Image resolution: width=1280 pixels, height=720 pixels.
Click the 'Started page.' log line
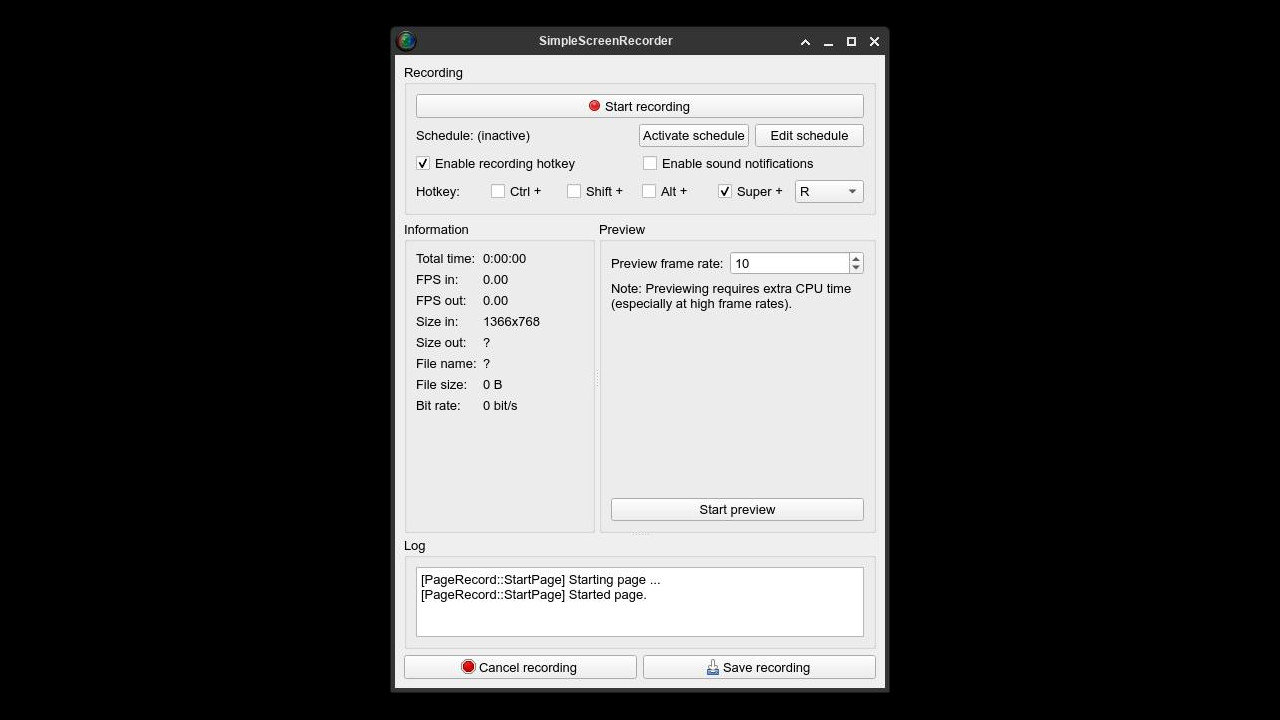(x=533, y=594)
